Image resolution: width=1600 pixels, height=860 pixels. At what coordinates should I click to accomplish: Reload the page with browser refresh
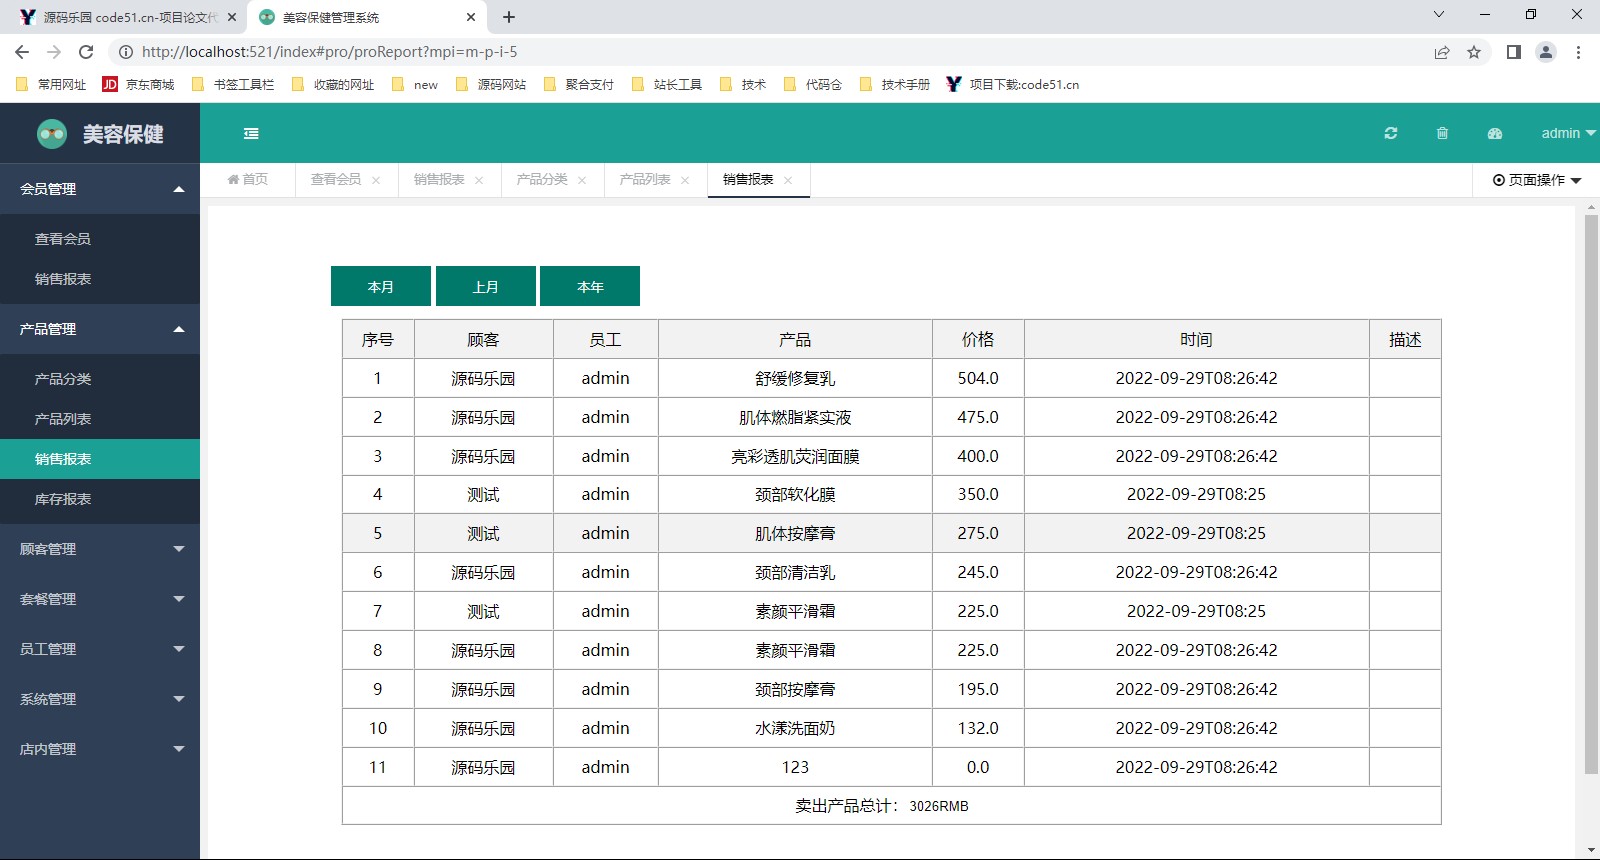click(x=86, y=52)
